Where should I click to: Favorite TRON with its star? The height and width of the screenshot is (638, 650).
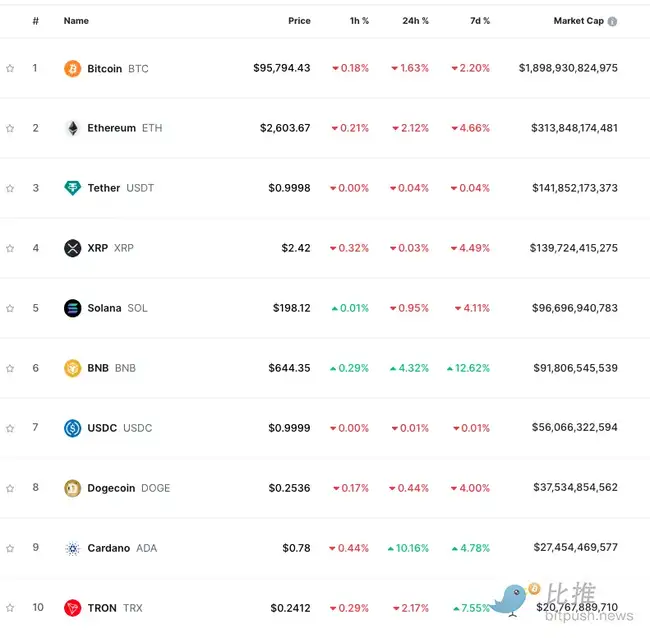click(10, 608)
